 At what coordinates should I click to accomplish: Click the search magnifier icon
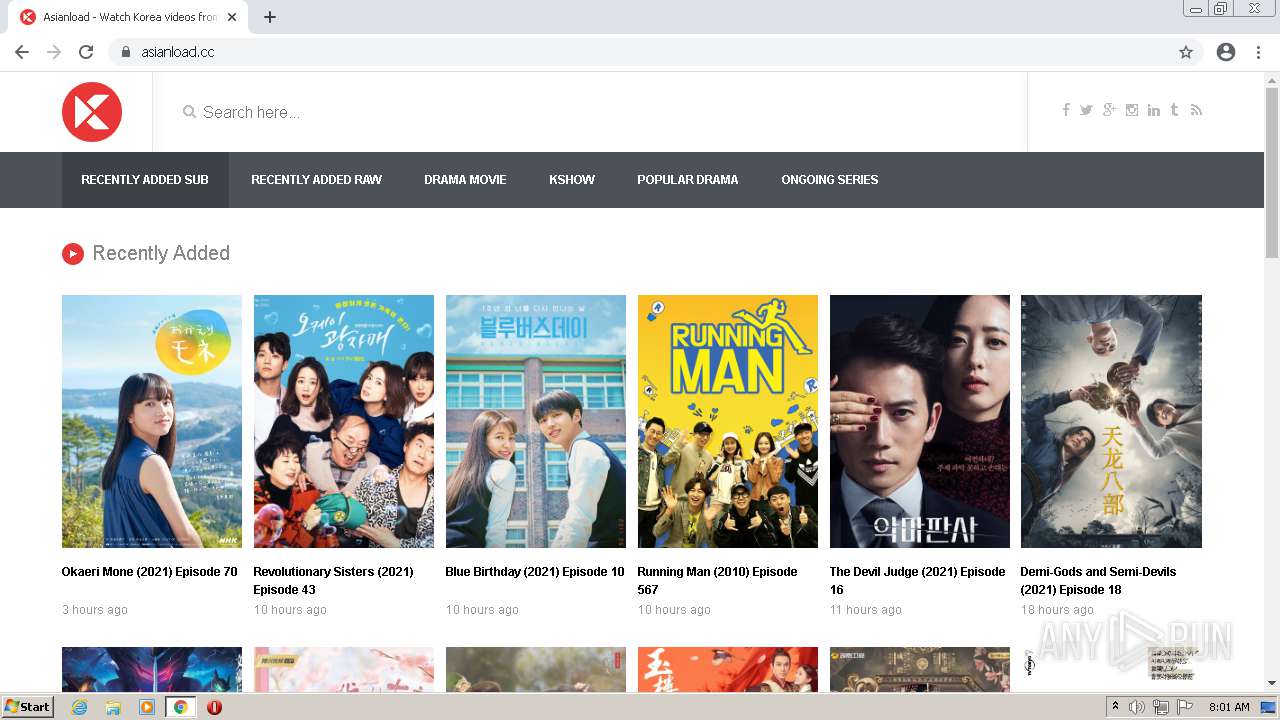(x=189, y=112)
